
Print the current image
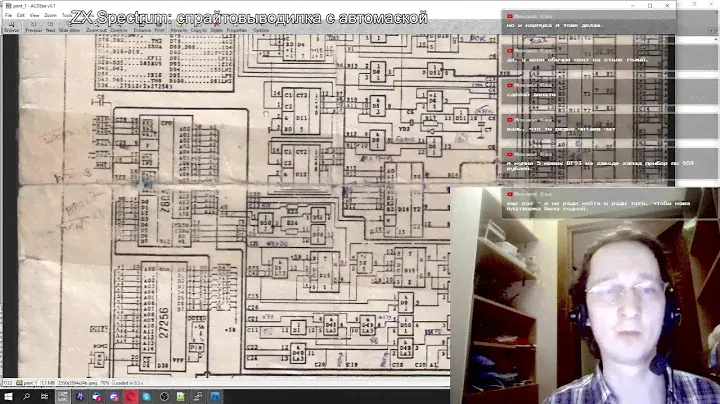click(x=159, y=29)
